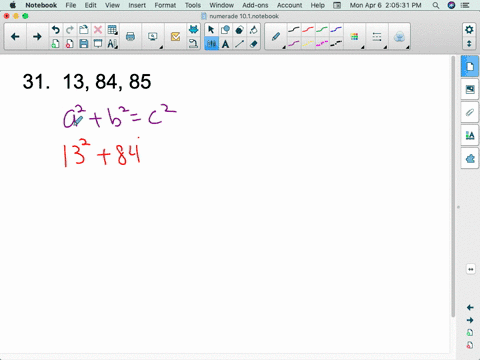Open a notebook file with the Open icon

pyautogui.click(x=84, y=30)
